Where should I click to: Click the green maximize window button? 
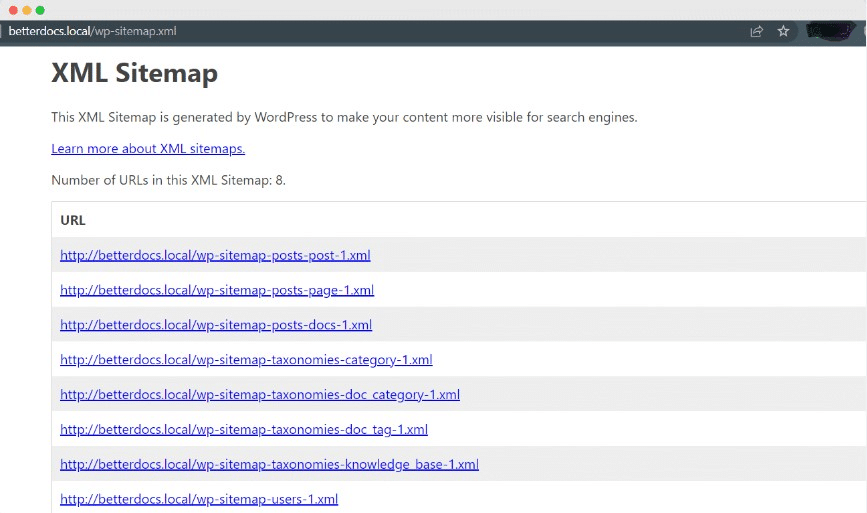coord(40,10)
